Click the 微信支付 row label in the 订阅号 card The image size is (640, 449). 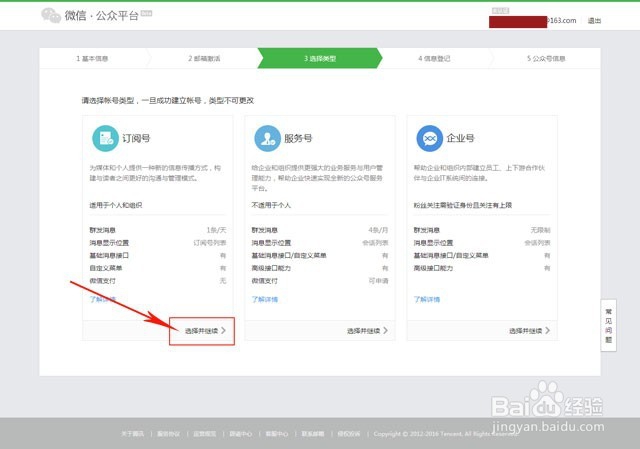tap(102, 281)
